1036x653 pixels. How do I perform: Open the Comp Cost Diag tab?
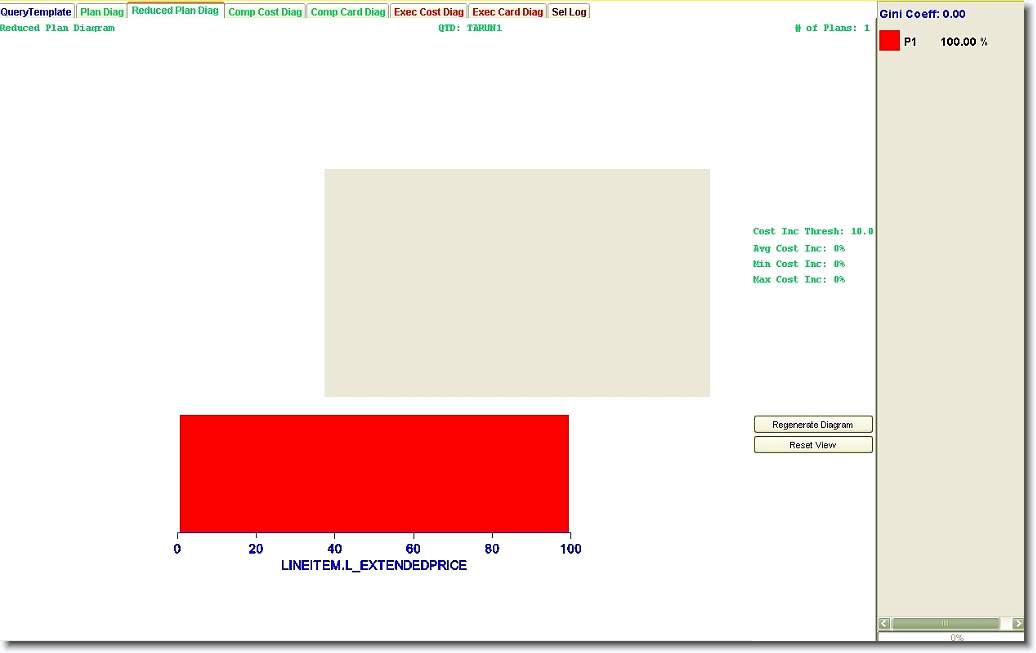coord(265,12)
